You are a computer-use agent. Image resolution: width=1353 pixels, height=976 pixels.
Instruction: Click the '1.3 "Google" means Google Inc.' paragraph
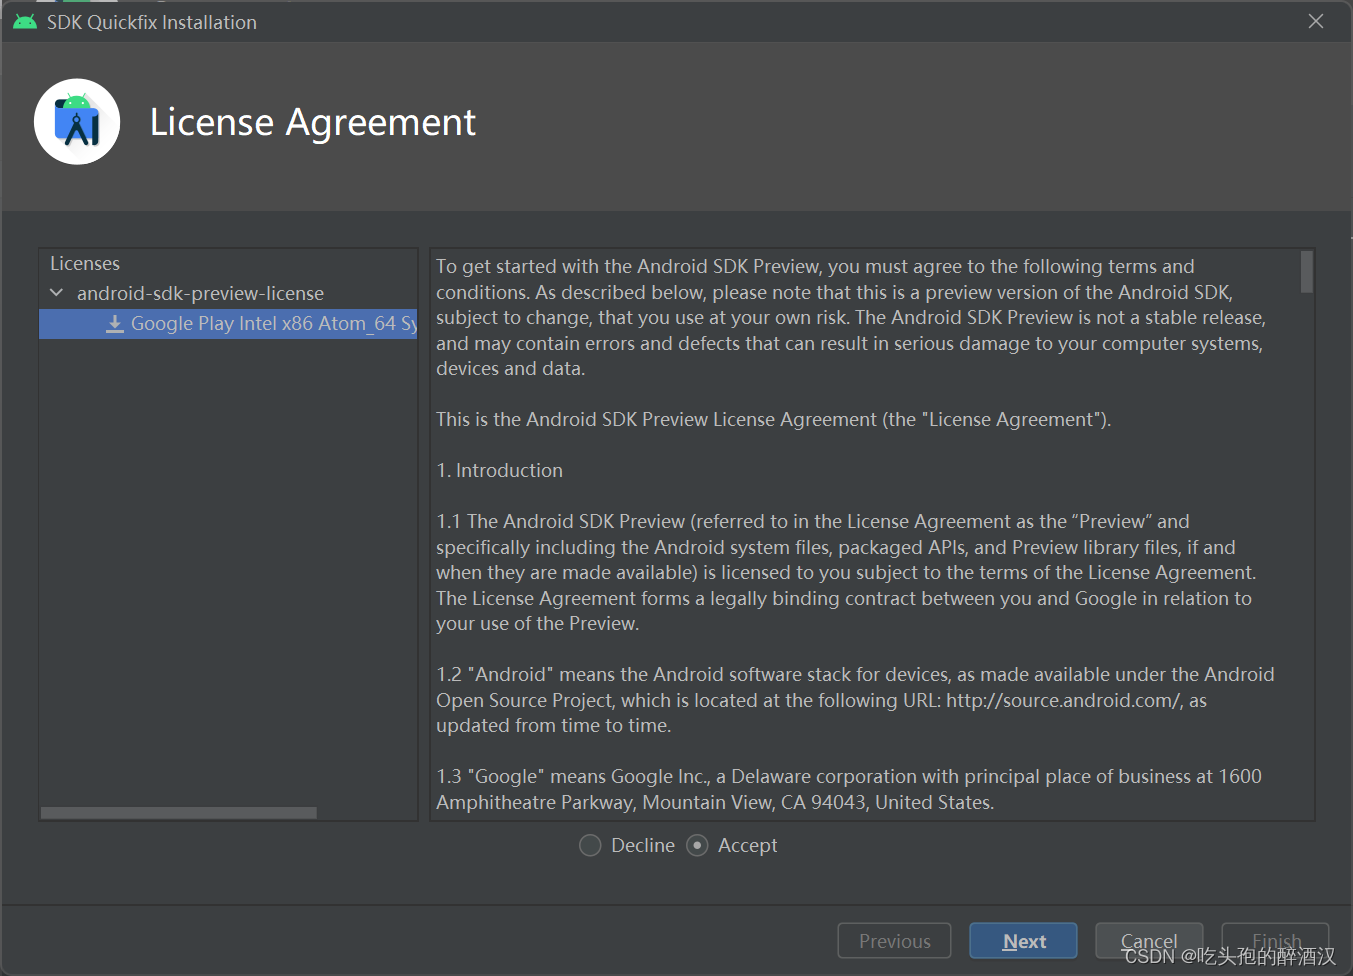click(x=849, y=789)
